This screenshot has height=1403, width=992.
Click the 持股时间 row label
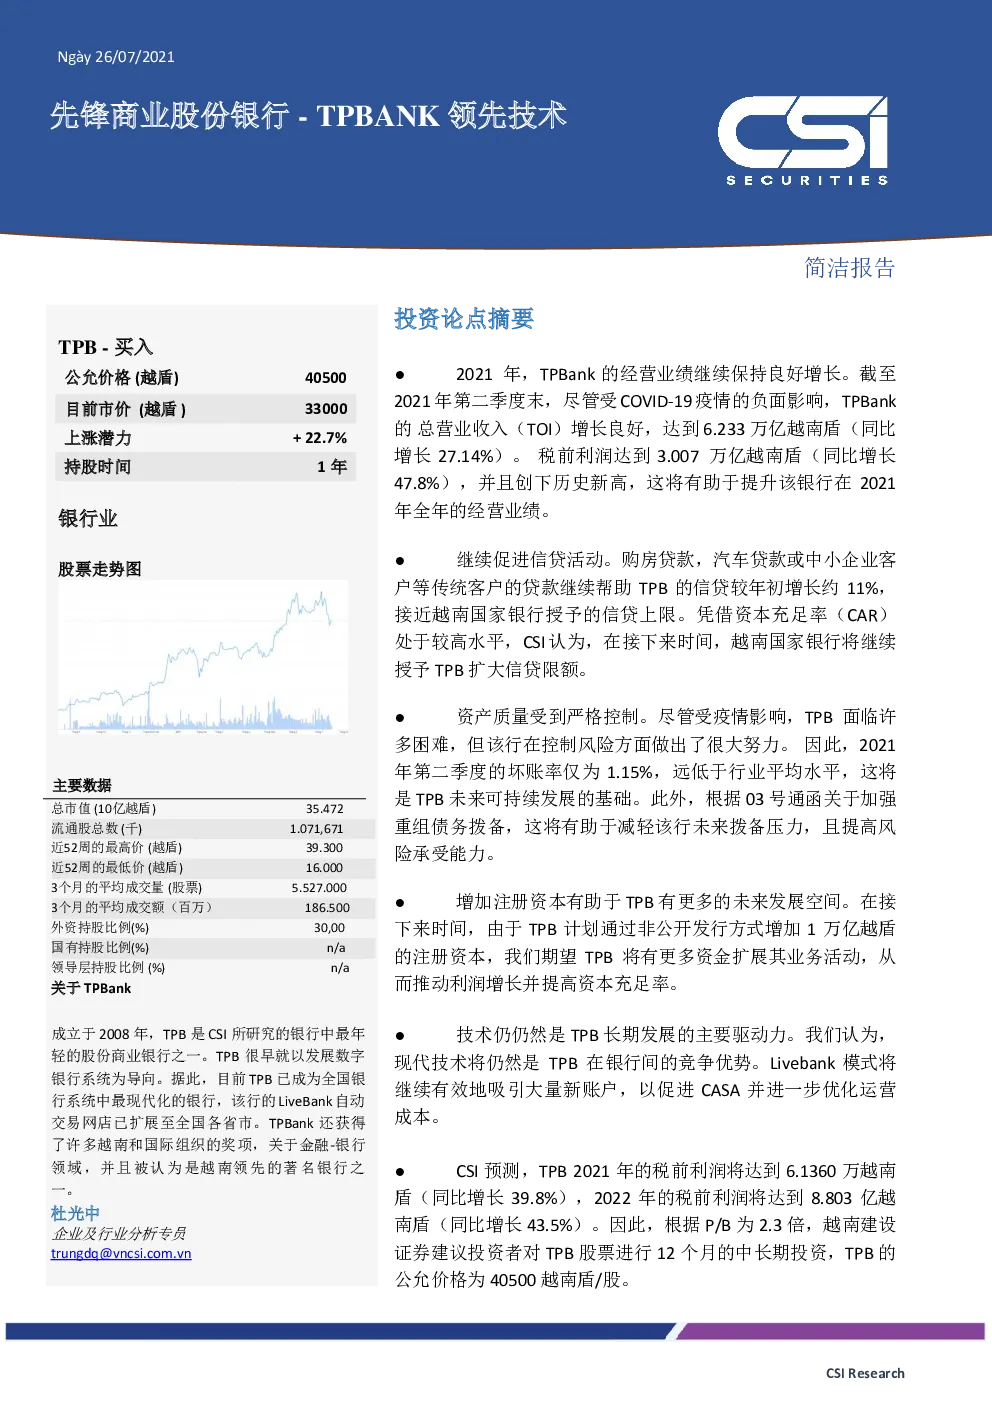97,467
